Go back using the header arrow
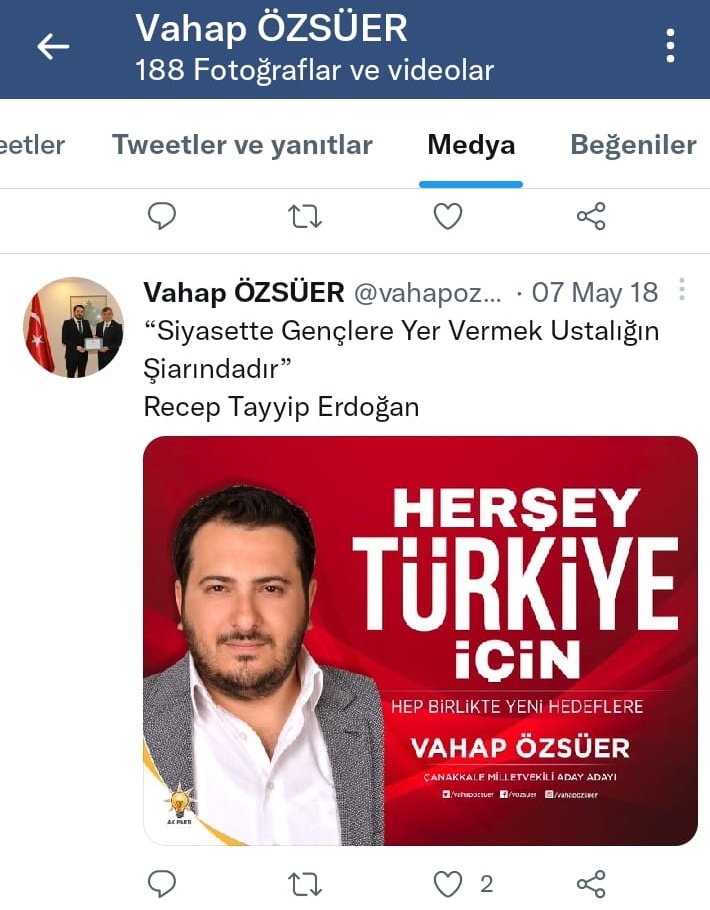The image size is (710, 910). coord(53,46)
